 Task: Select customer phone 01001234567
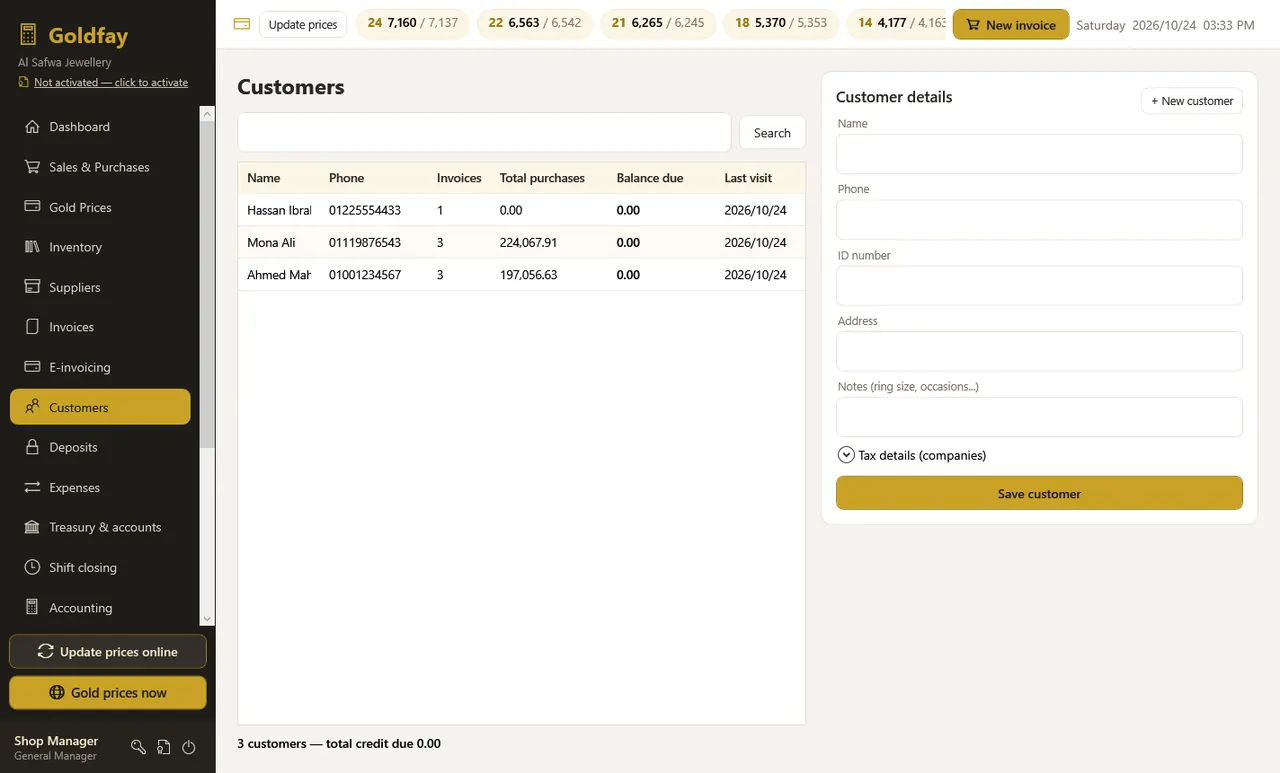(x=365, y=275)
